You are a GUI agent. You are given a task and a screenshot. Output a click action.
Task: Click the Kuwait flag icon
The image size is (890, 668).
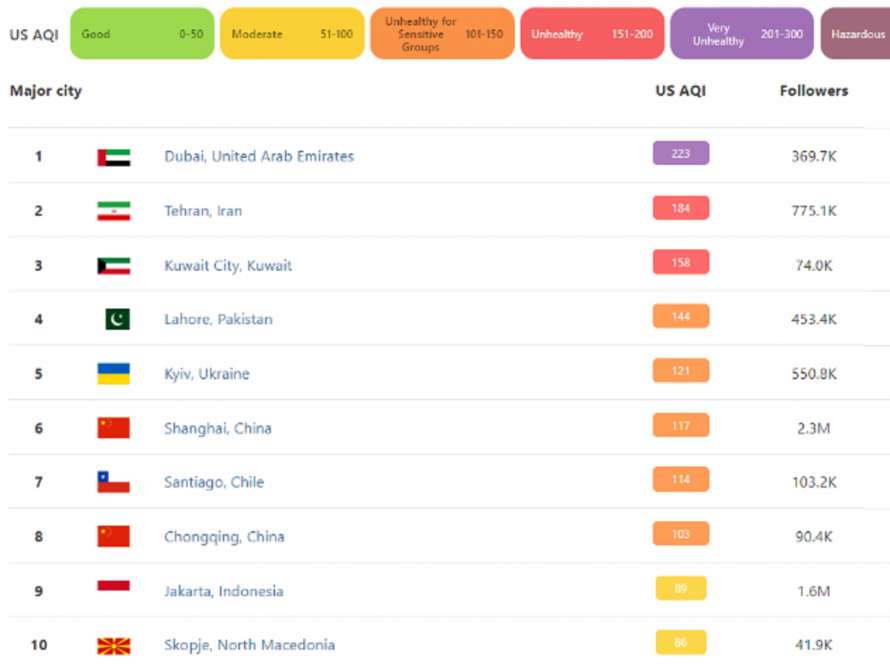pos(114,266)
